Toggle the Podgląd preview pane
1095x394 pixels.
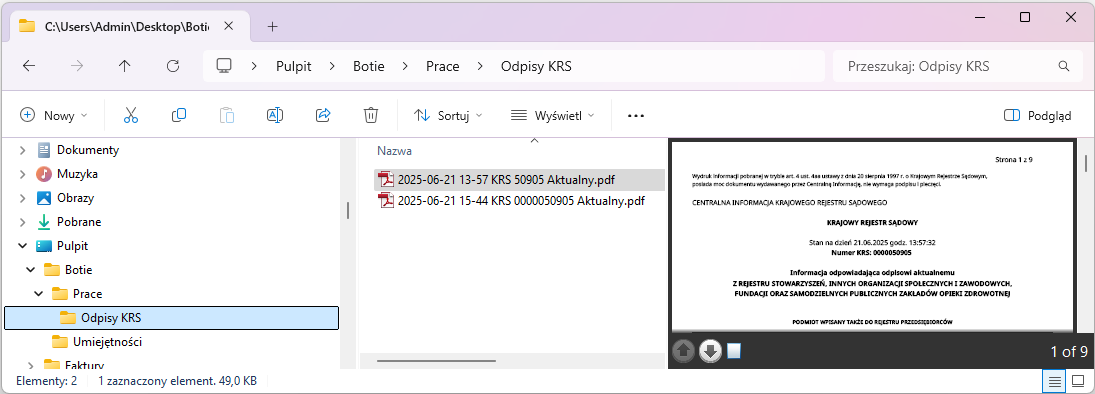coord(1037,116)
